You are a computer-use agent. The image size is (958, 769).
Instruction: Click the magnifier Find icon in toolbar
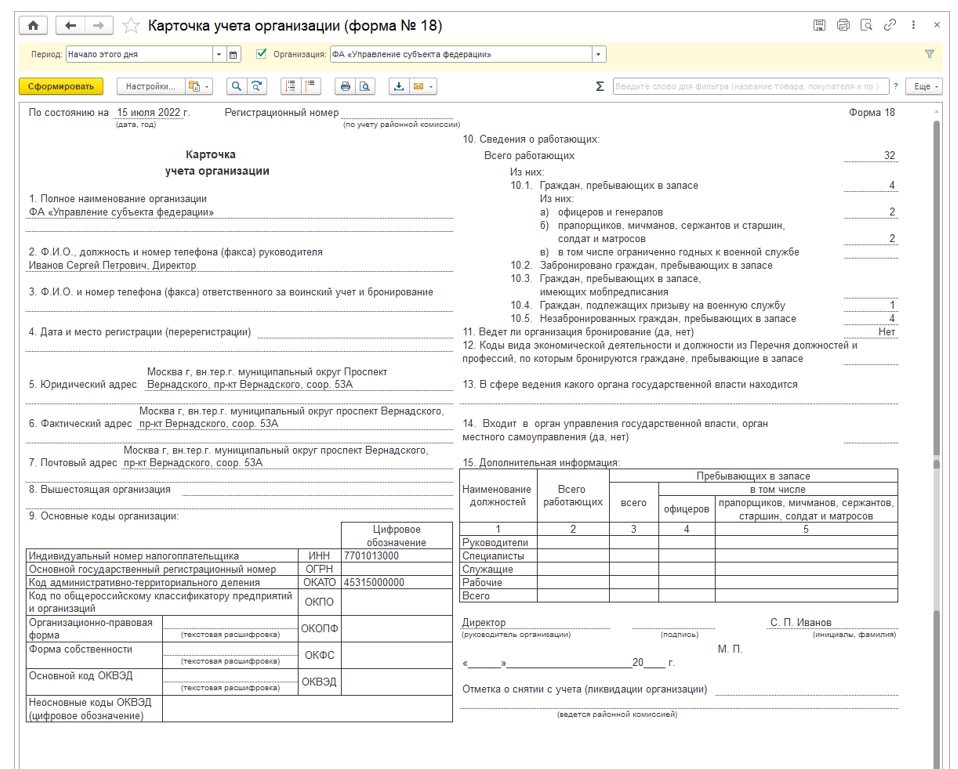click(x=237, y=87)
